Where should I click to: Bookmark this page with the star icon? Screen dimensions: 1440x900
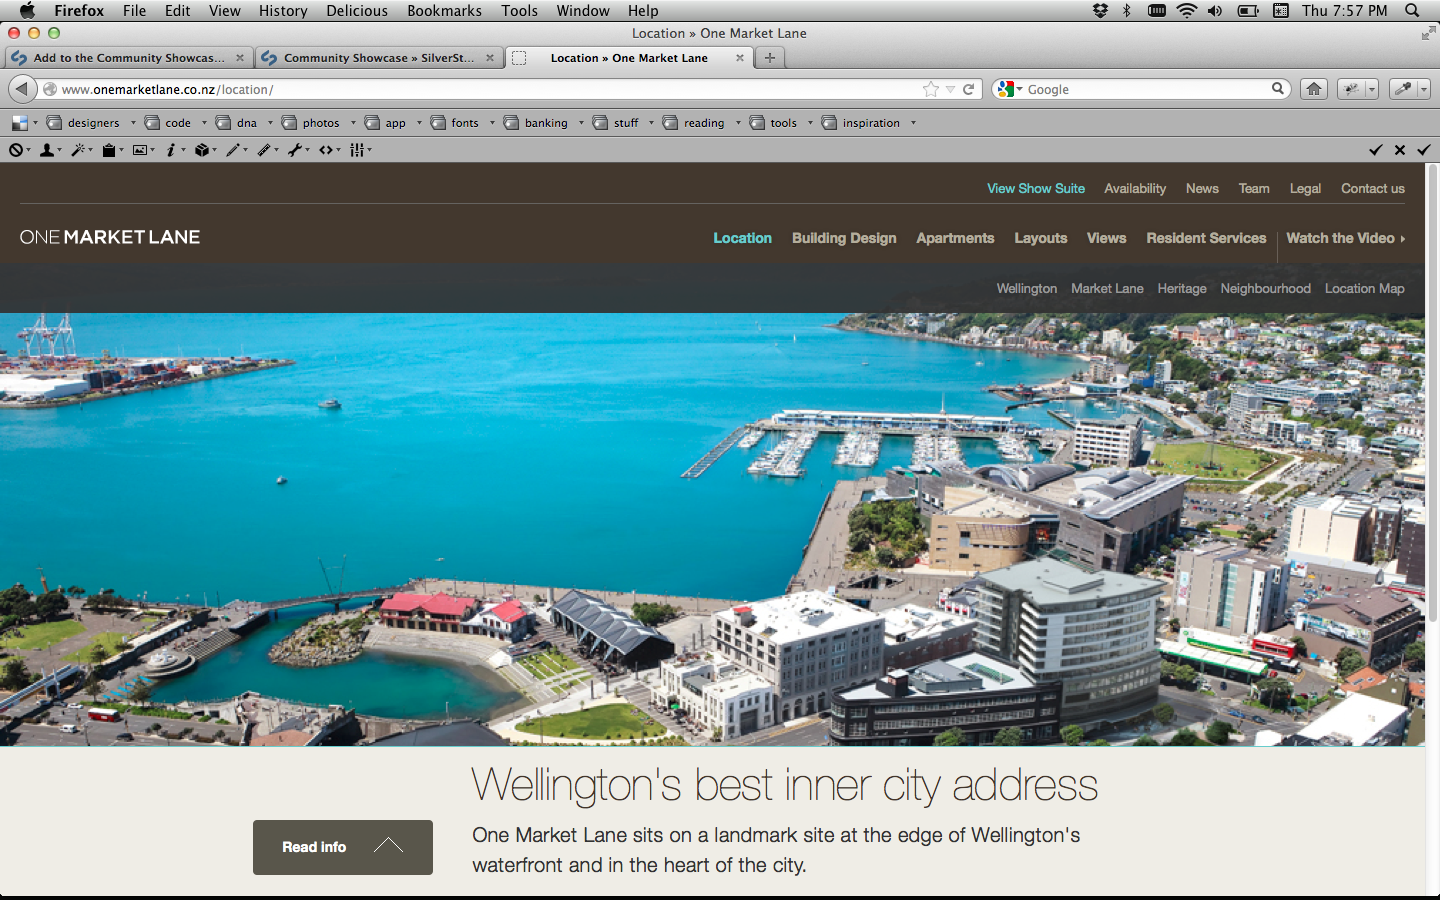(x=931, y=89)
